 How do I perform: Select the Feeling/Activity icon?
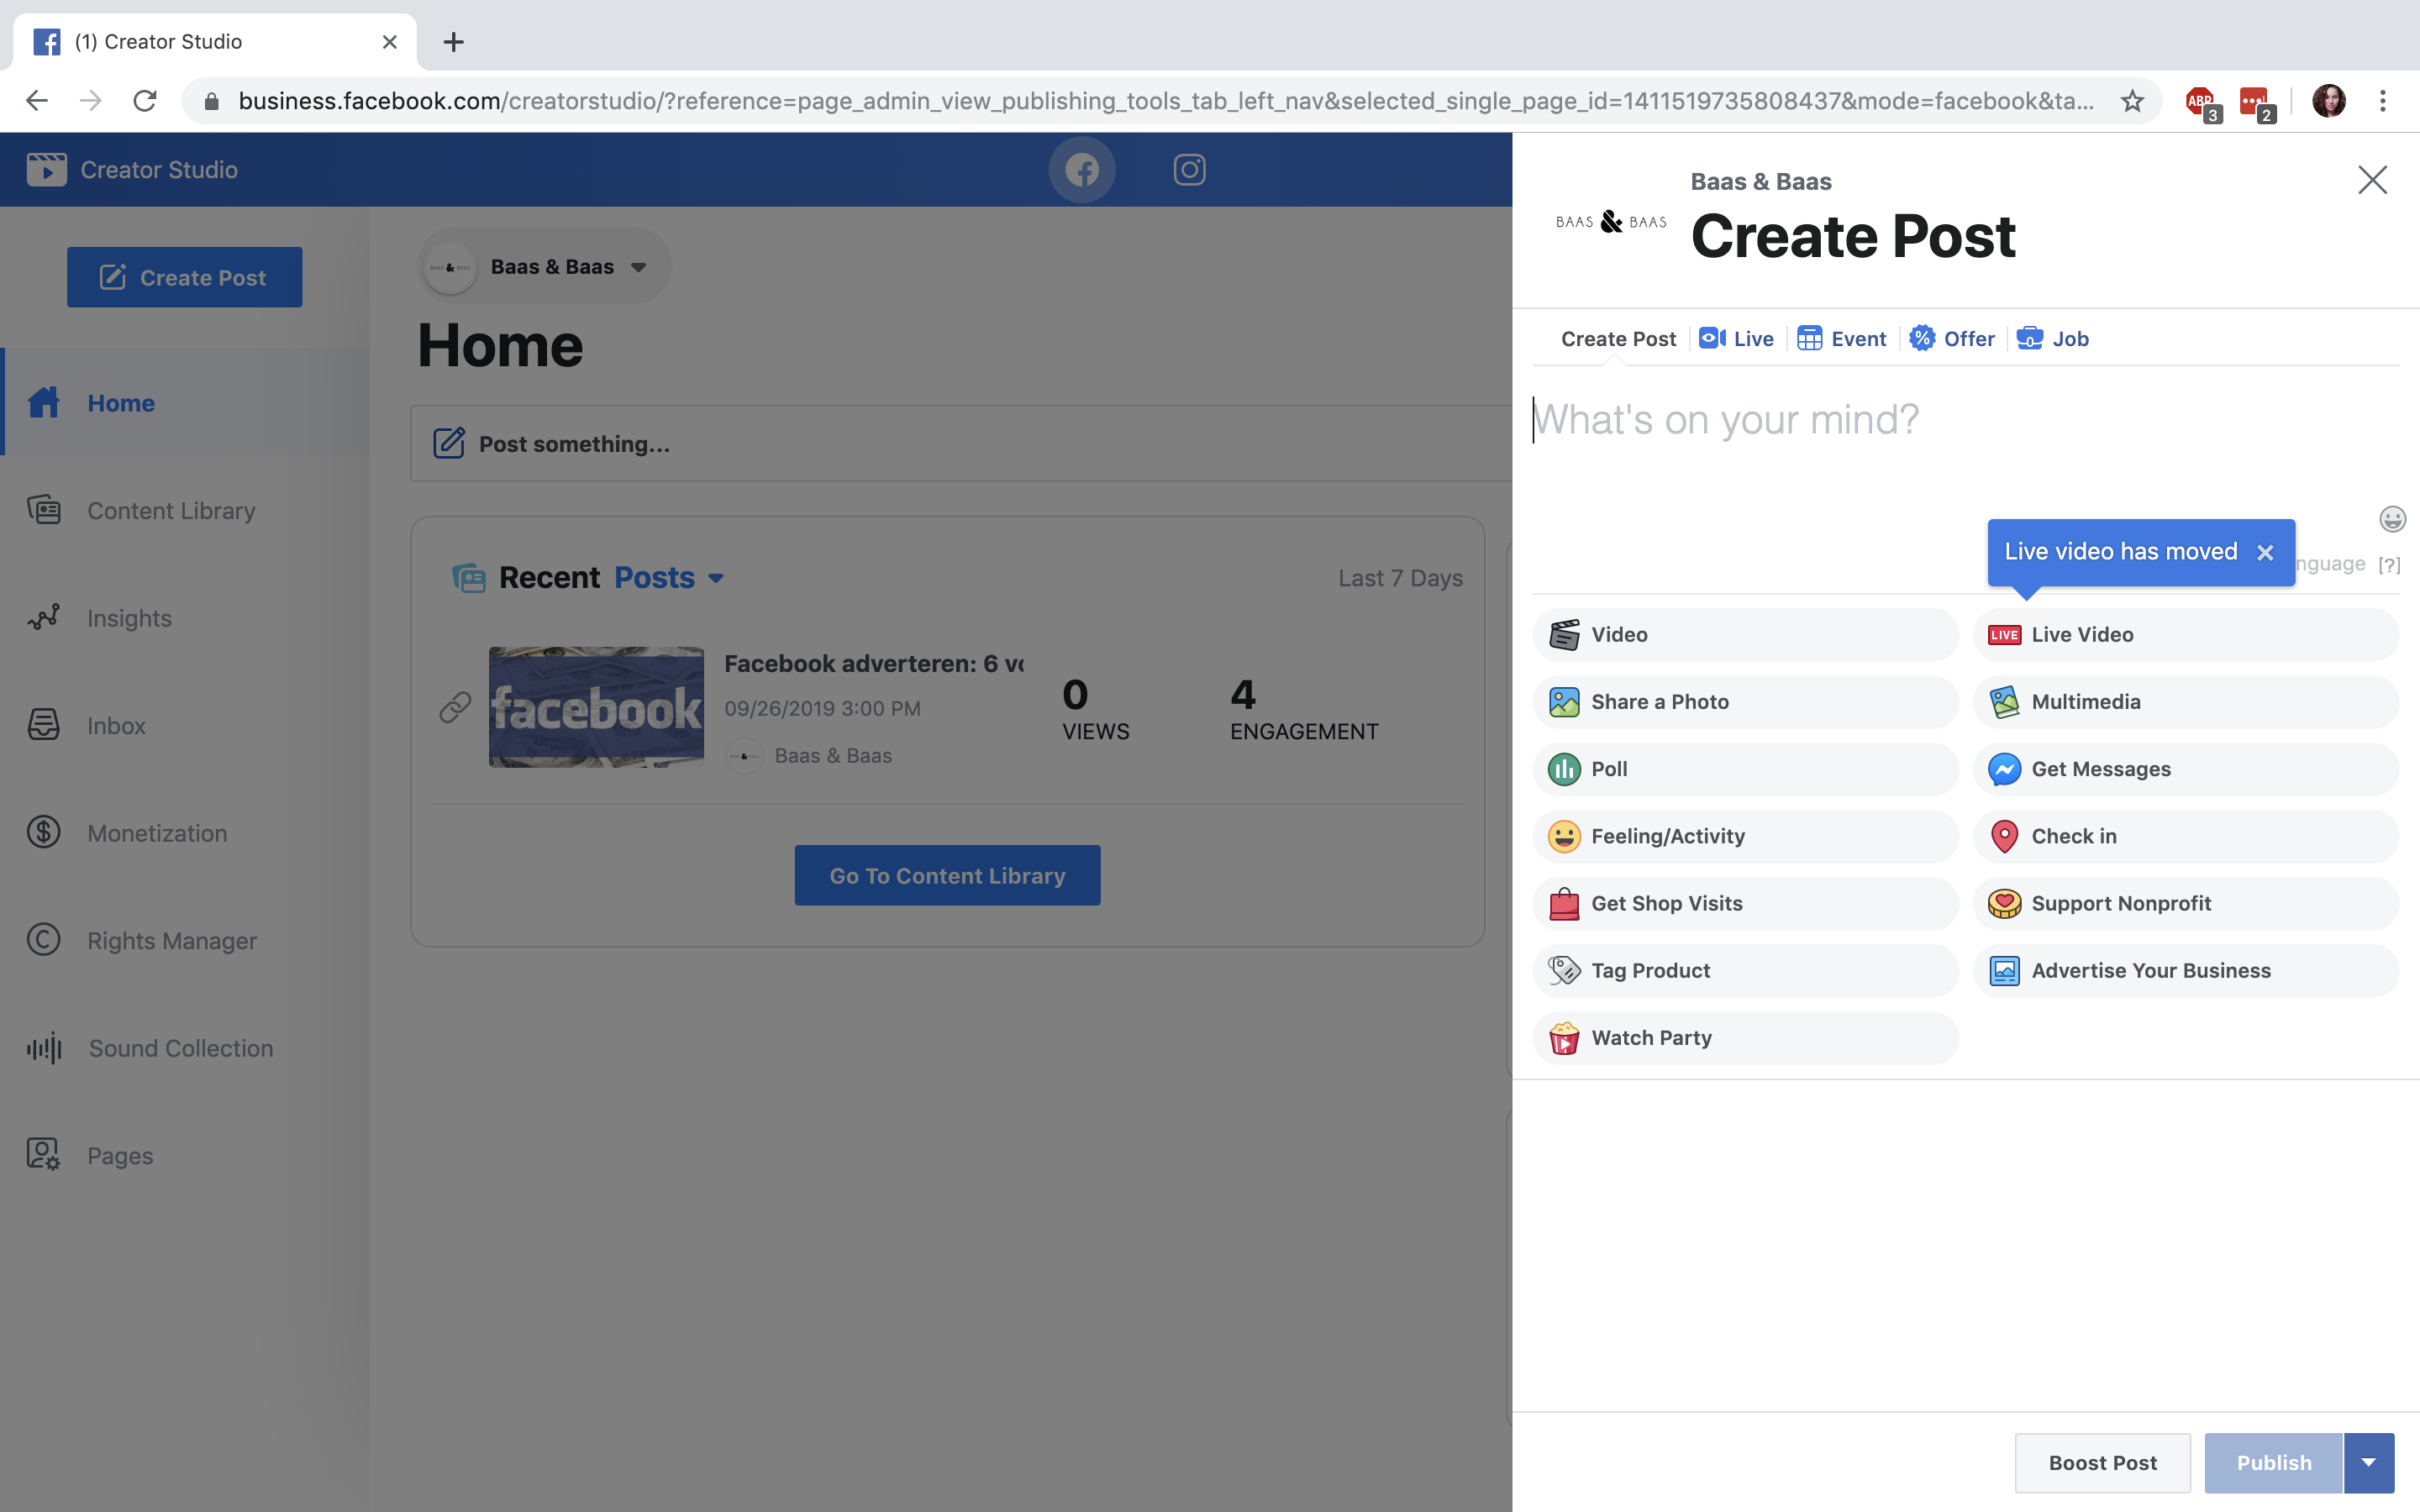point(1563,836)
